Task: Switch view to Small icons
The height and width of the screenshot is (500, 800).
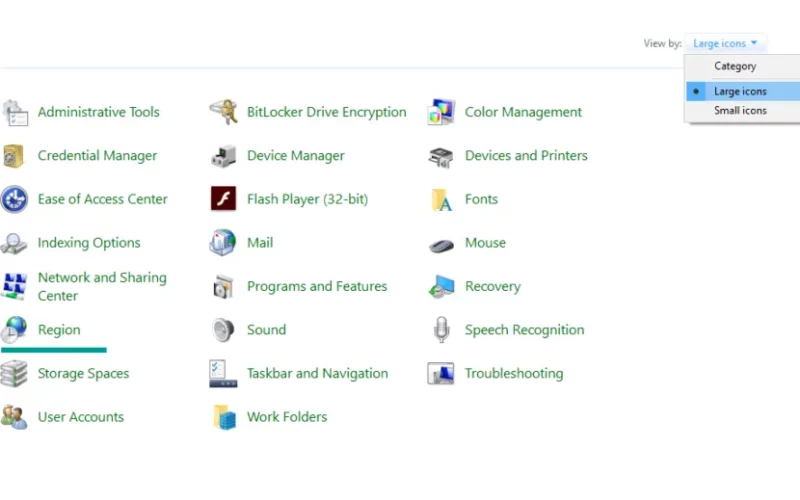Action: [743, 111]
